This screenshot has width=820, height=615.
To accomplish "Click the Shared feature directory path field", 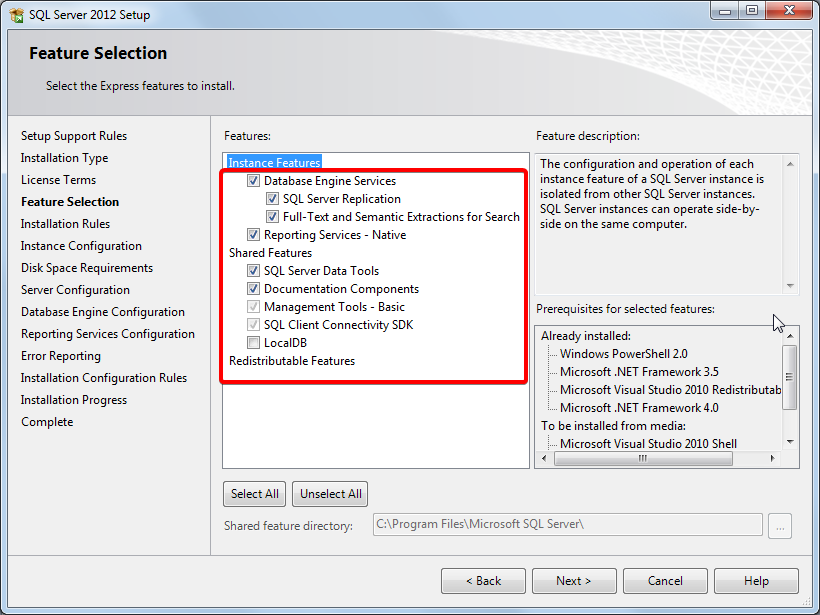I will pyautogui.click(x=567, y=525).
